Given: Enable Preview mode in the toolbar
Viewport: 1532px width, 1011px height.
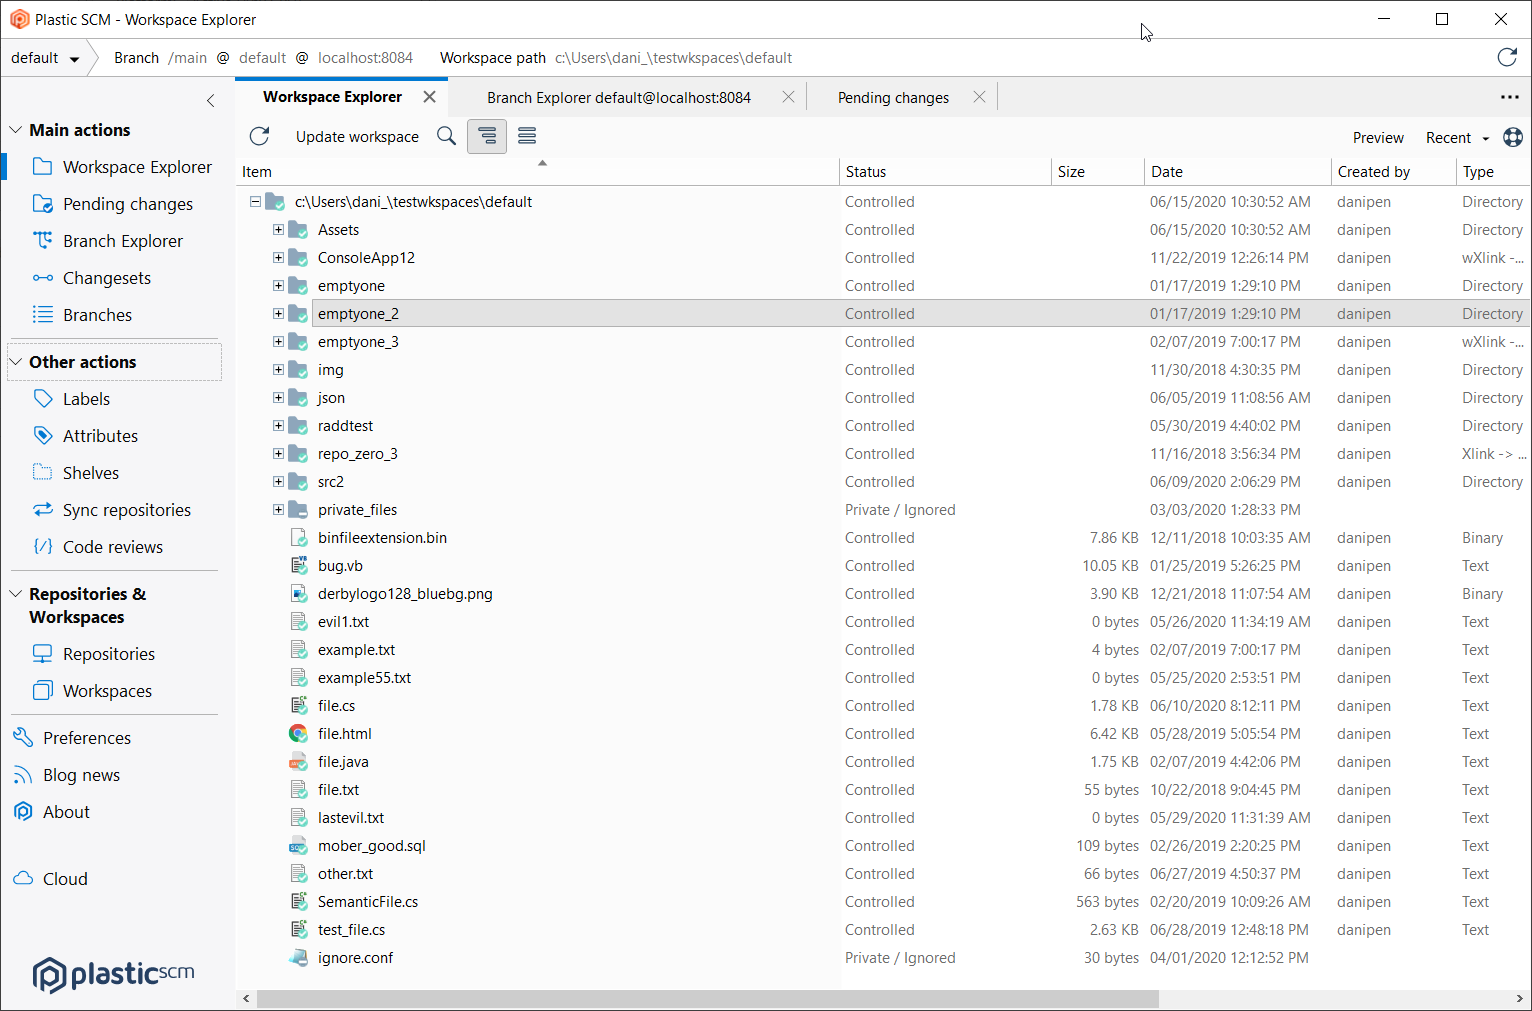Looking at the screenshot, I should [1377, 137].
